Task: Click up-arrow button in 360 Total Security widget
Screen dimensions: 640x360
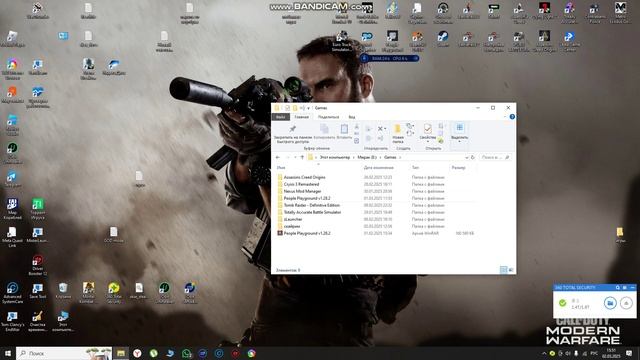Action: [626, 303]
